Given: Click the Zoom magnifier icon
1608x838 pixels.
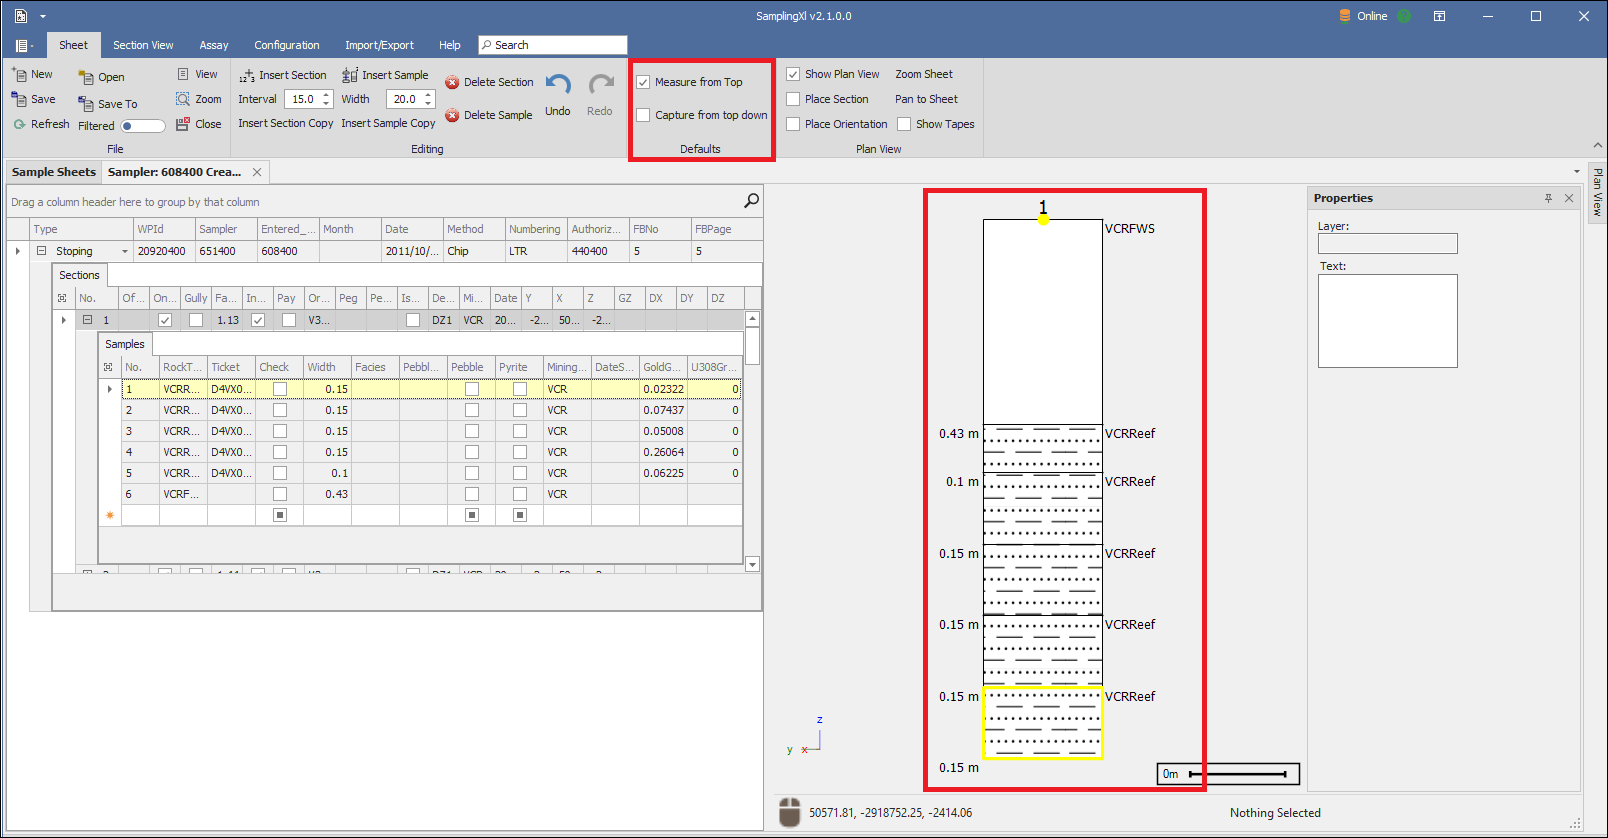Looking at the screenshot, I should pyautogui.click(x=183, y=99).
